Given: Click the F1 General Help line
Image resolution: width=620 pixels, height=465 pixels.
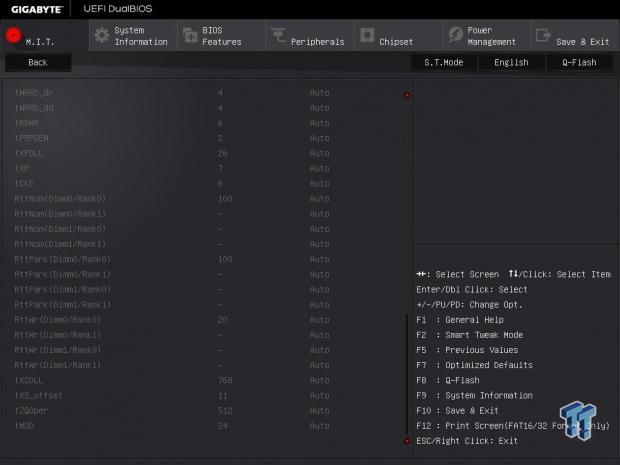Looking at the screenshot, I should coord(460,320).
